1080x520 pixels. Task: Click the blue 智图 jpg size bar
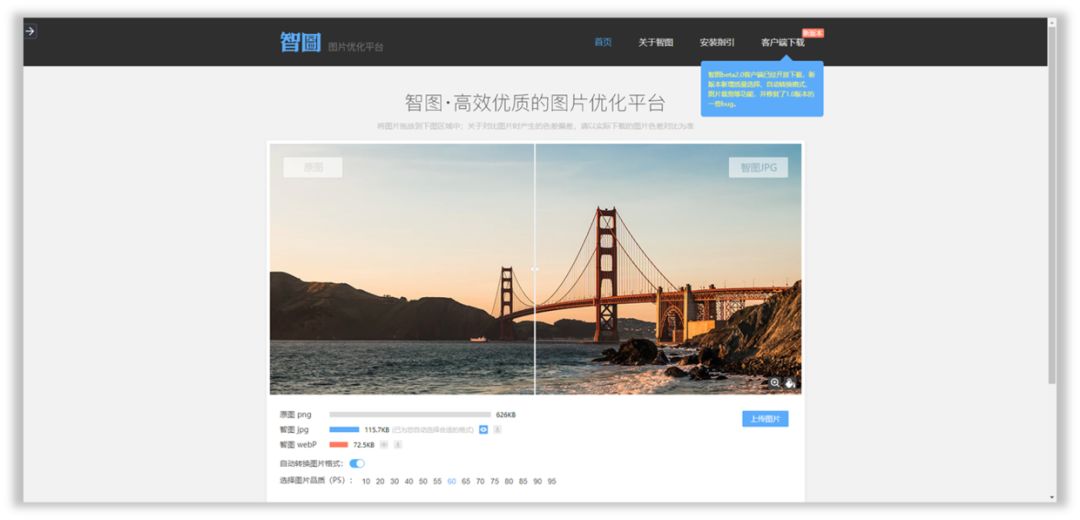344,430
